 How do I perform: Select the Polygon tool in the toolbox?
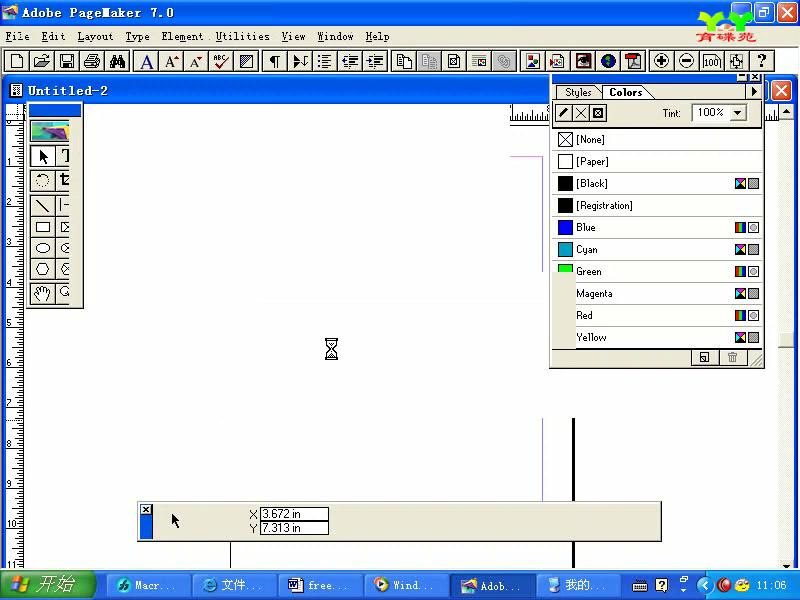[43, 269]
